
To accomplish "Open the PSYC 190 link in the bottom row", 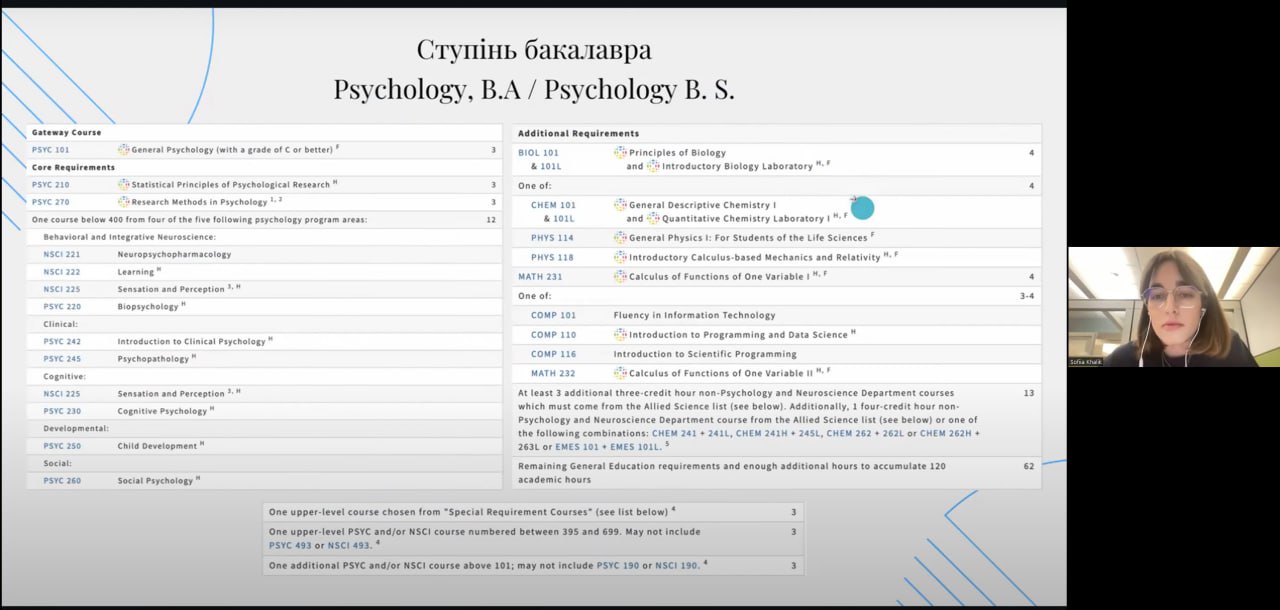I will pos(617,566).
